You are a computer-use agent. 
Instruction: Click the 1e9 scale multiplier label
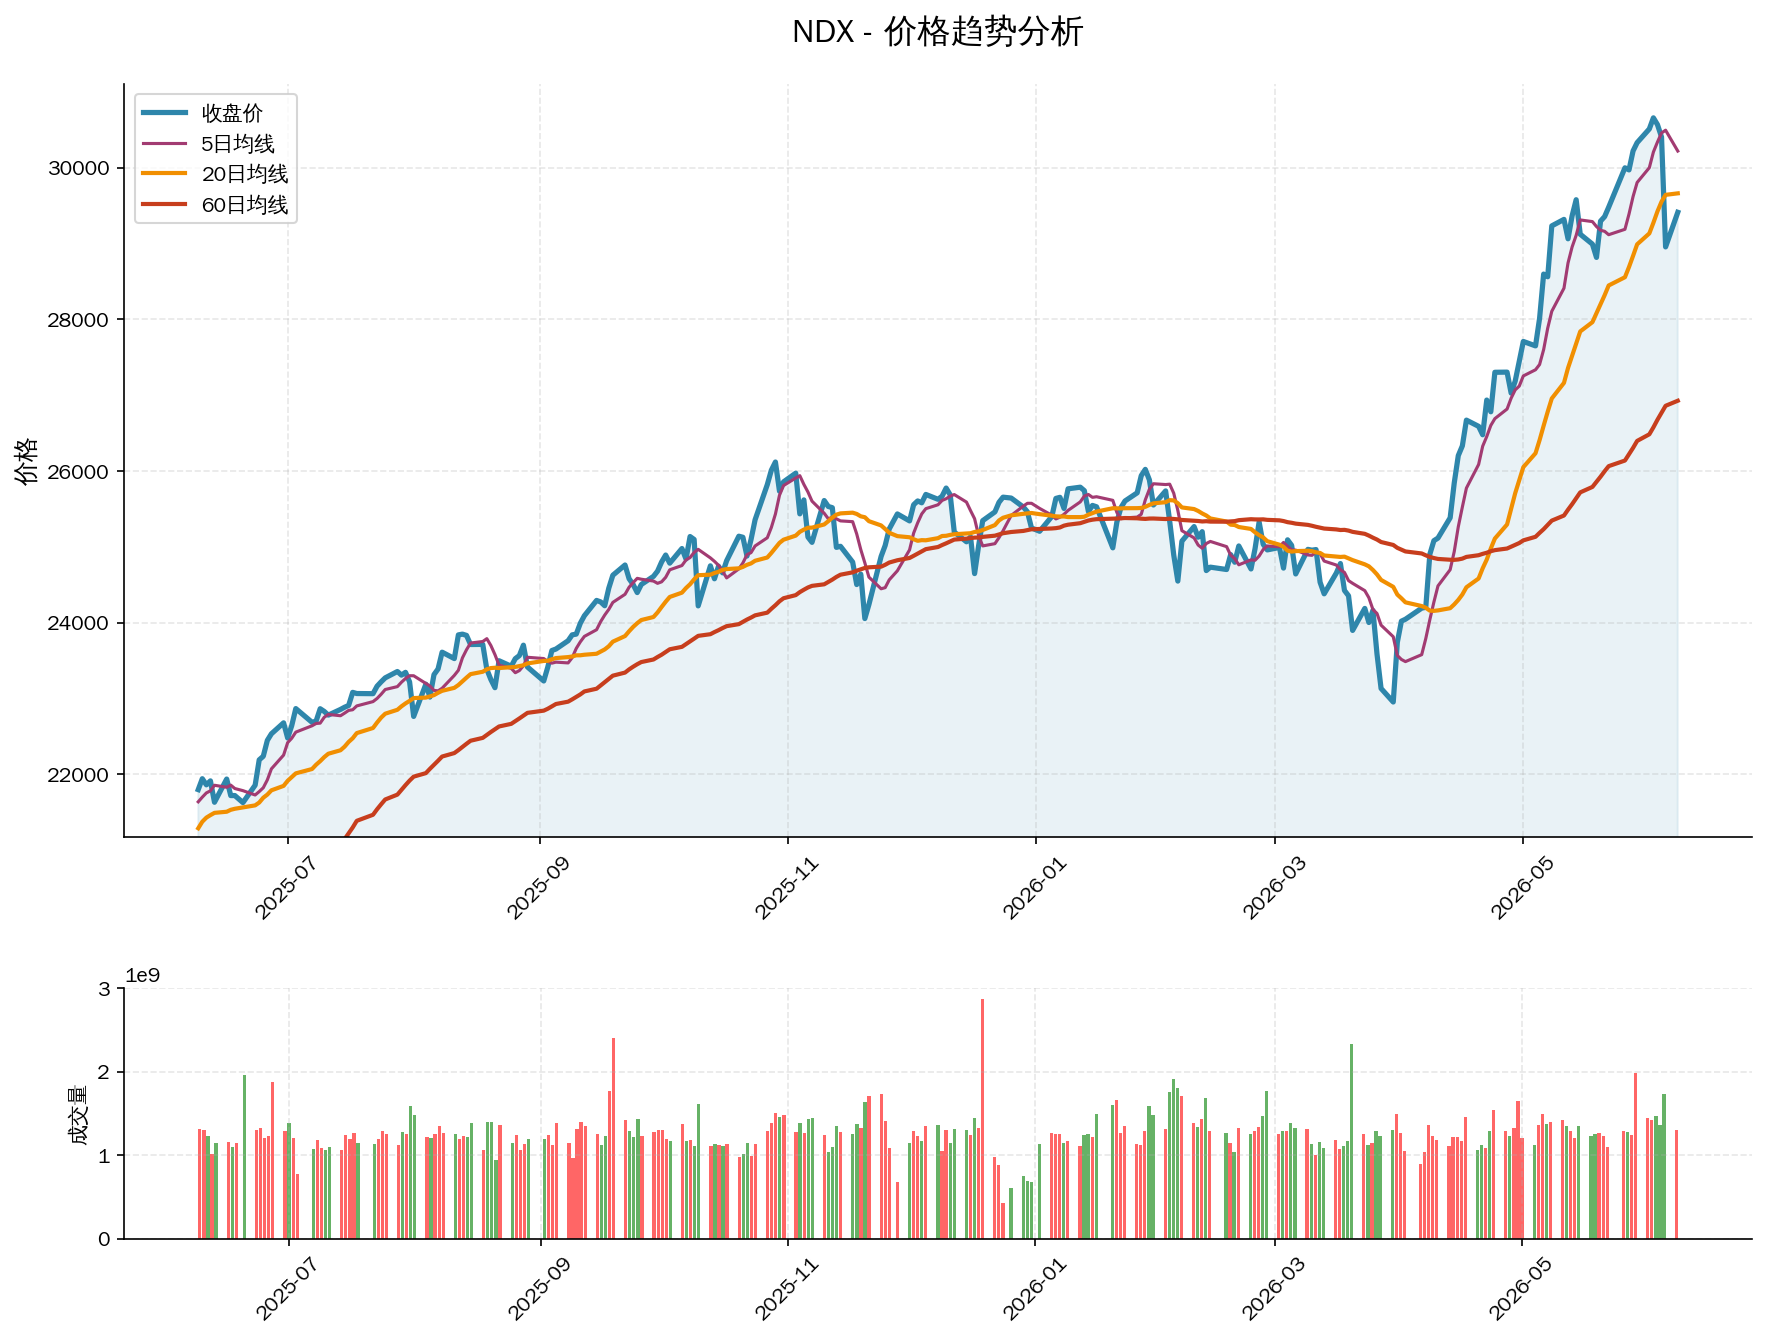[143, 976]
